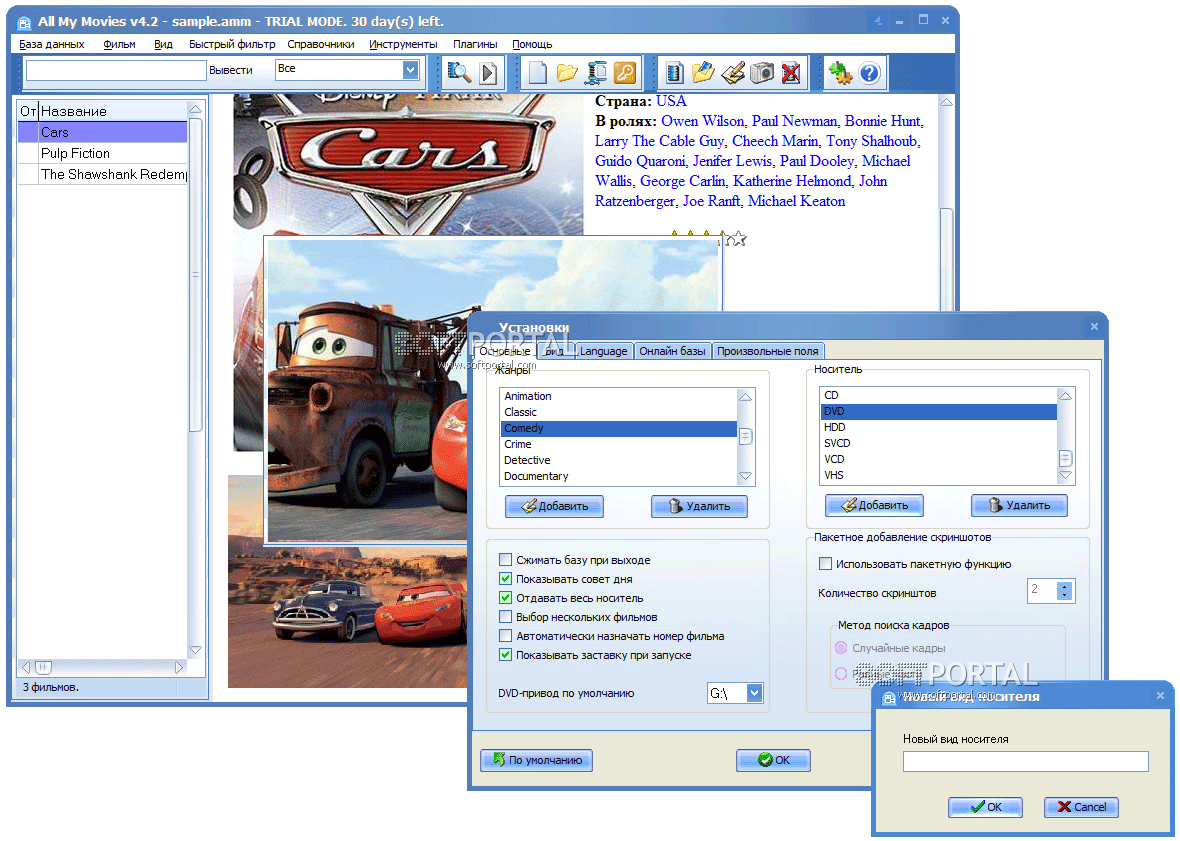Click Удалить button under Носитель
The image size is (1180, 841).
1019,506
